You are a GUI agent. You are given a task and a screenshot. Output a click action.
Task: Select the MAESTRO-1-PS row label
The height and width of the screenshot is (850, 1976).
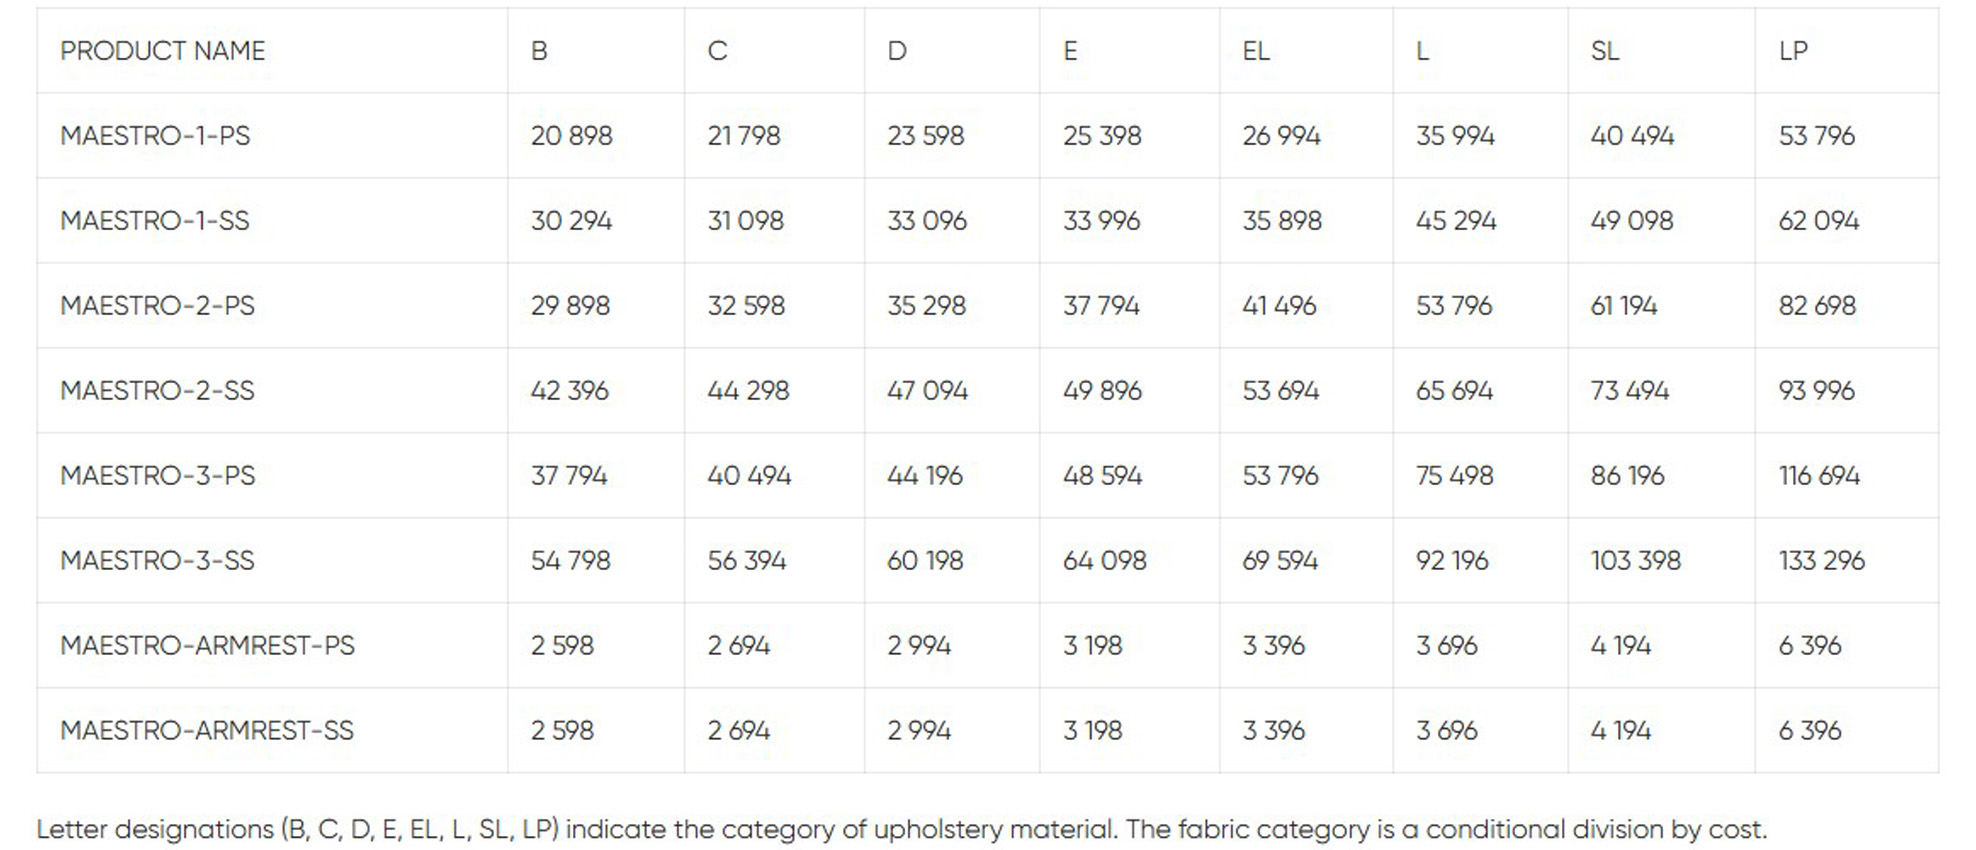coord(155,136)
